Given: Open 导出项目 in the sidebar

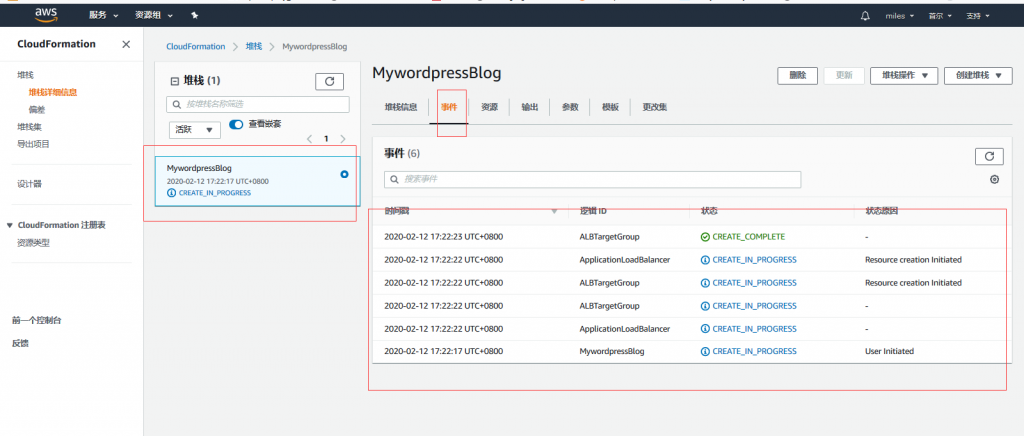Looking at the screenshot, I should click(x=33, y=144).
